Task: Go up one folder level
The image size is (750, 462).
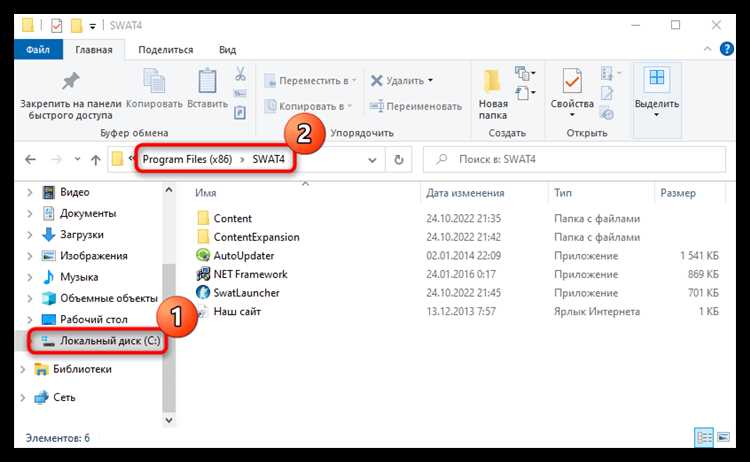Action: (x=96, y=160)
